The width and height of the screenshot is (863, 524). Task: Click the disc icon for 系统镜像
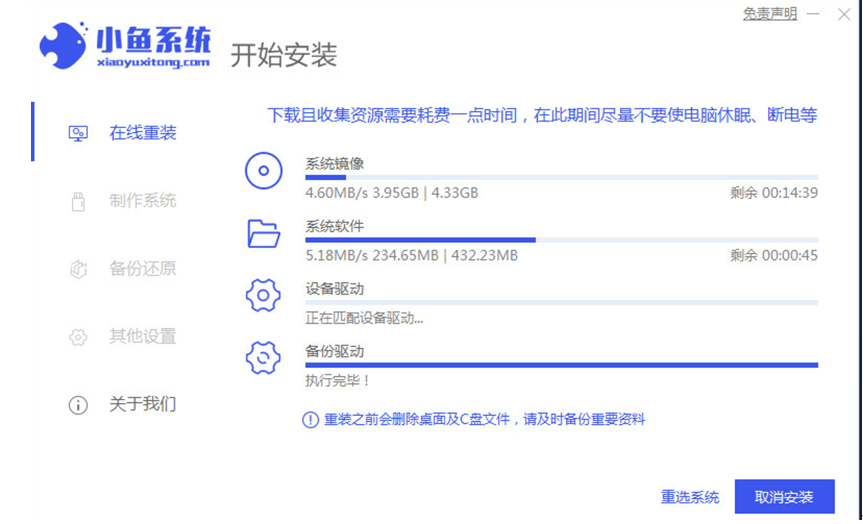(x=264, y=171)
